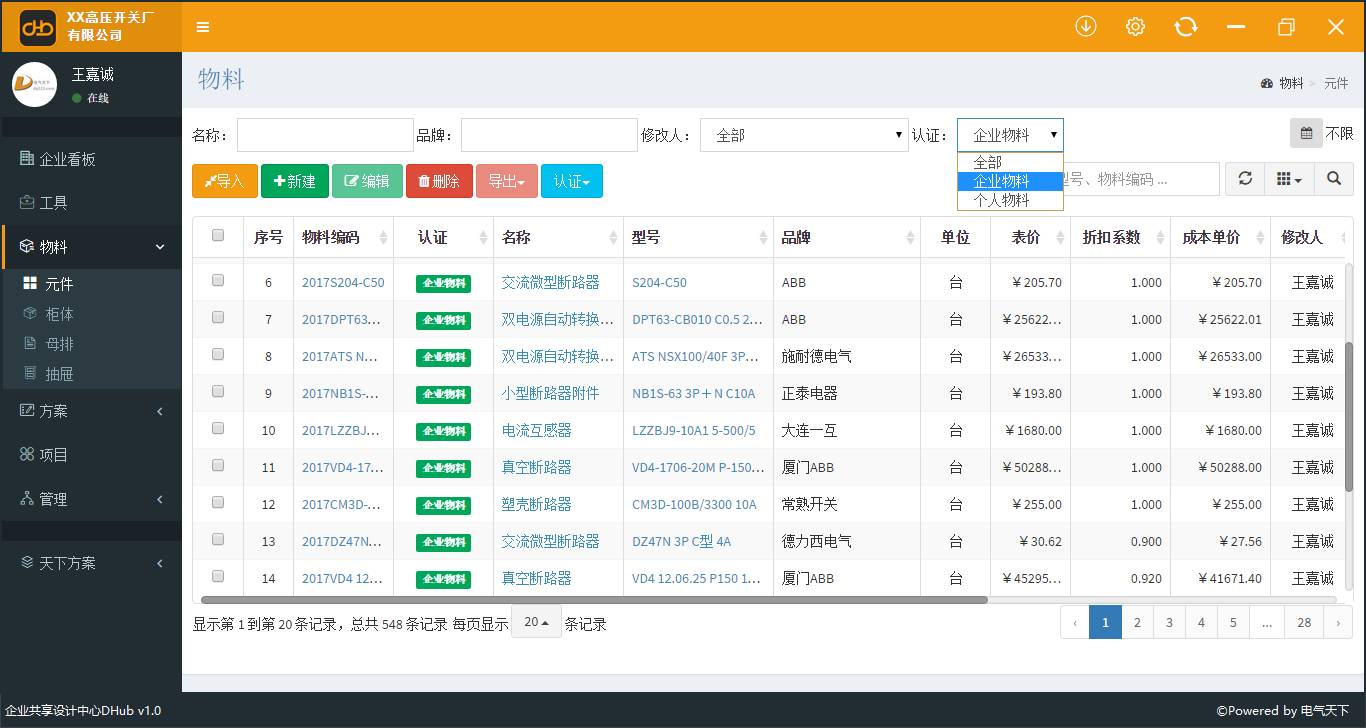Expand the 管理 sidebar section

click(91, 499)
